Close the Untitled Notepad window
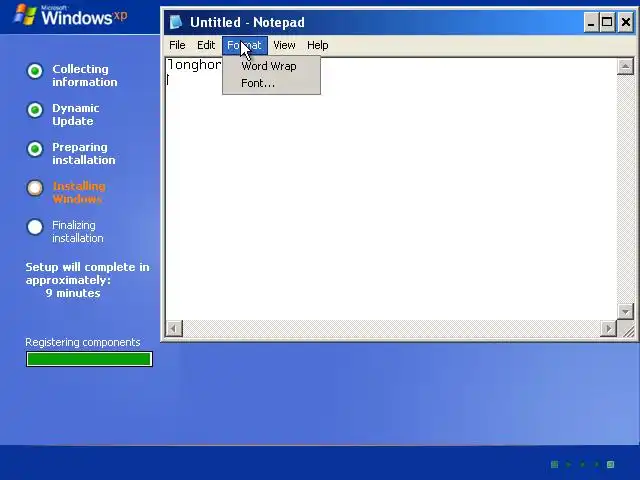 (625, 22)
